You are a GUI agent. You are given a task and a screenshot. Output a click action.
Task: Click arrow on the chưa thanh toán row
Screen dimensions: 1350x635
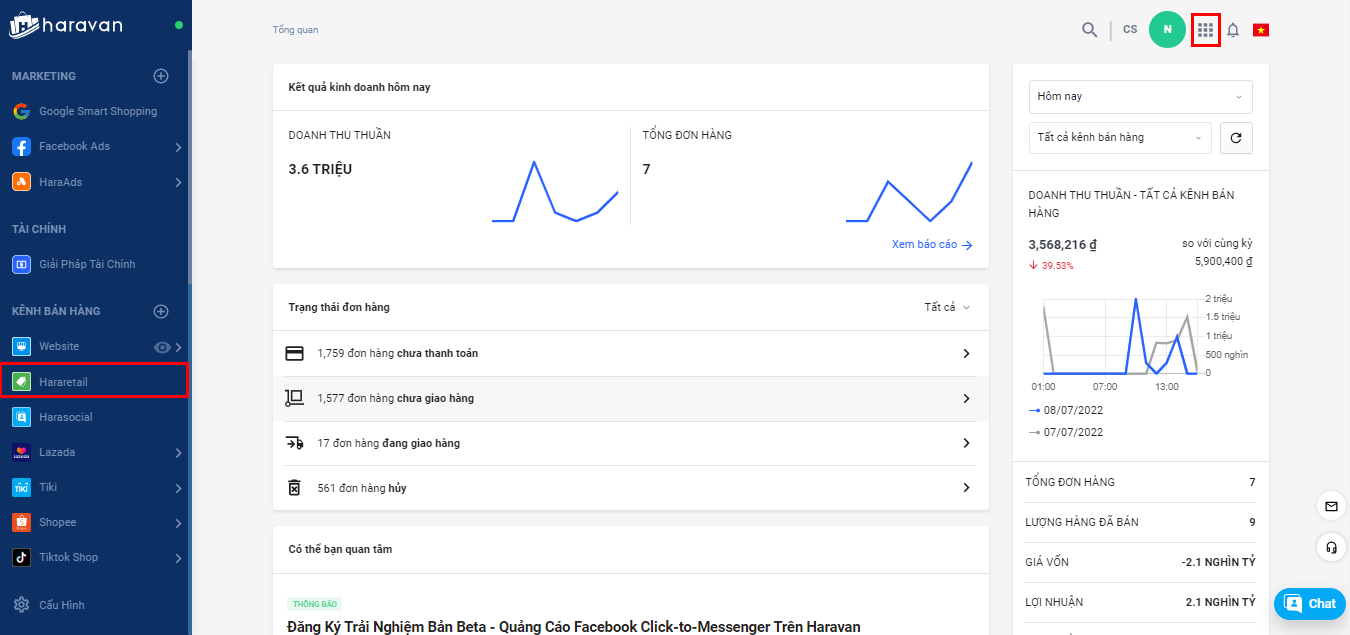[966, 354]
